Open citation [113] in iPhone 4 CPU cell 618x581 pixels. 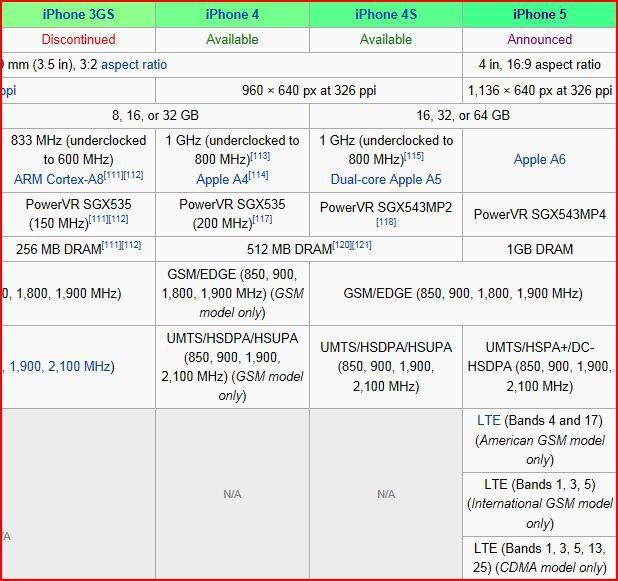260,156
